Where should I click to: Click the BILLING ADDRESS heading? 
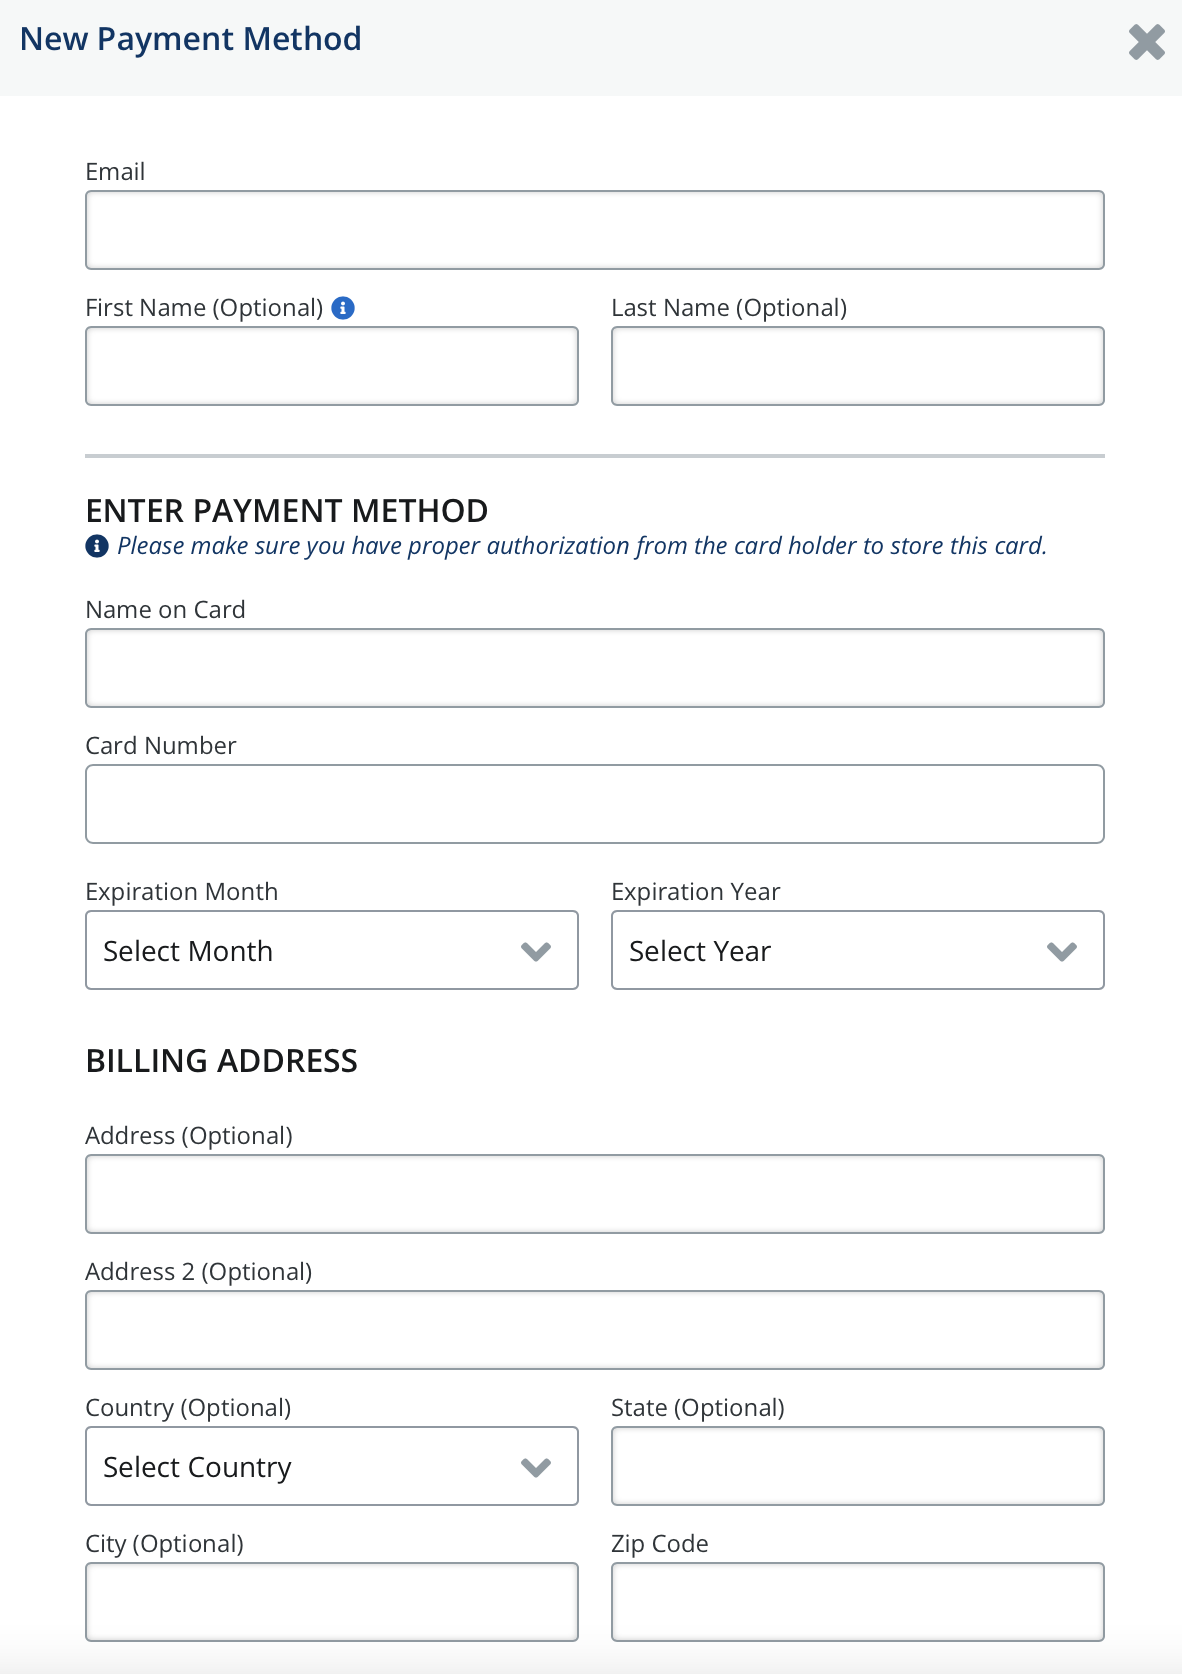(x=222, y=1060)
